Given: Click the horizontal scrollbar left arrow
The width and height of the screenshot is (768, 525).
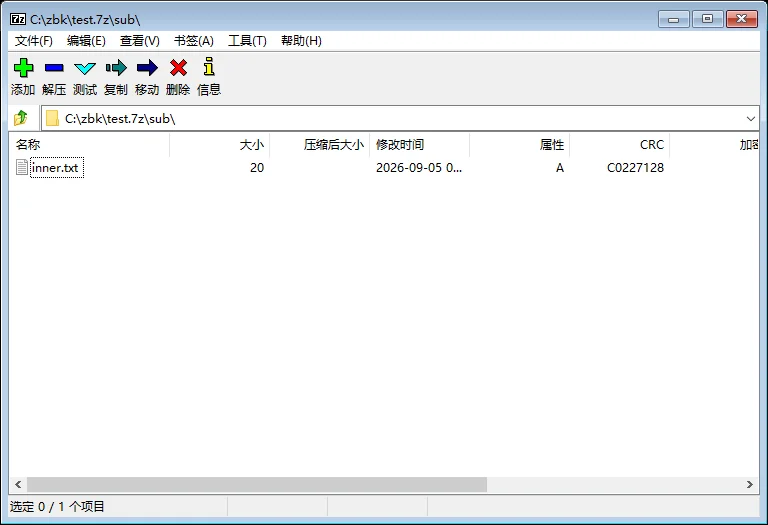Looking at the screenshot, I should [x=18, y=484].
